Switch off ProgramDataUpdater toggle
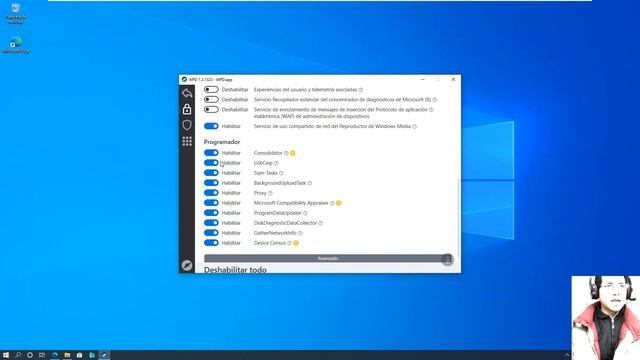 (211, 213)
